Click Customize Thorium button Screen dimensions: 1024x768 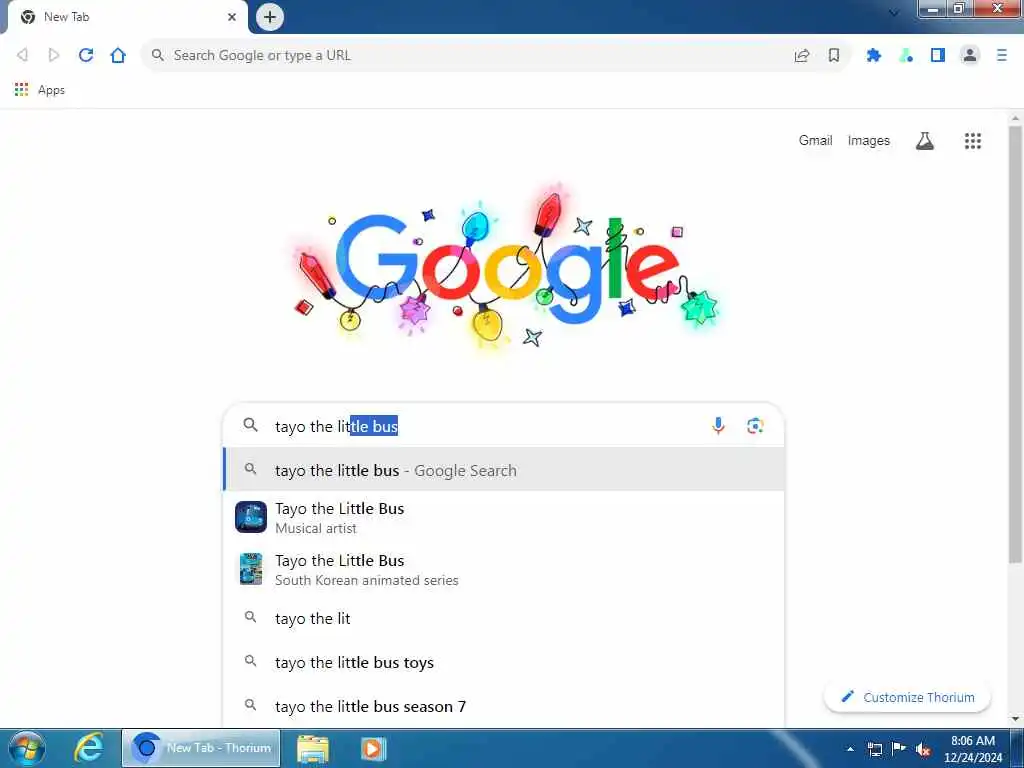(x=907, y=697)
